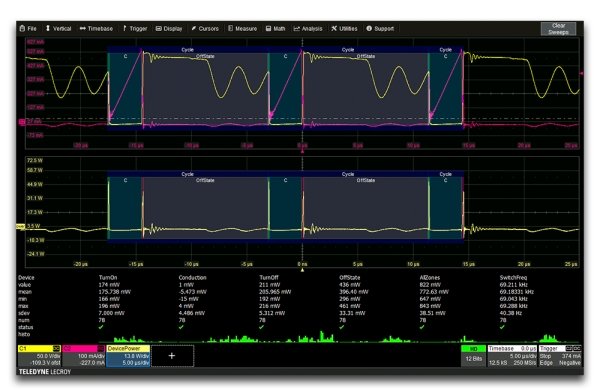Open the Vertical menu
The width and height of the screenshot is (600, 390).
[58, 28]
